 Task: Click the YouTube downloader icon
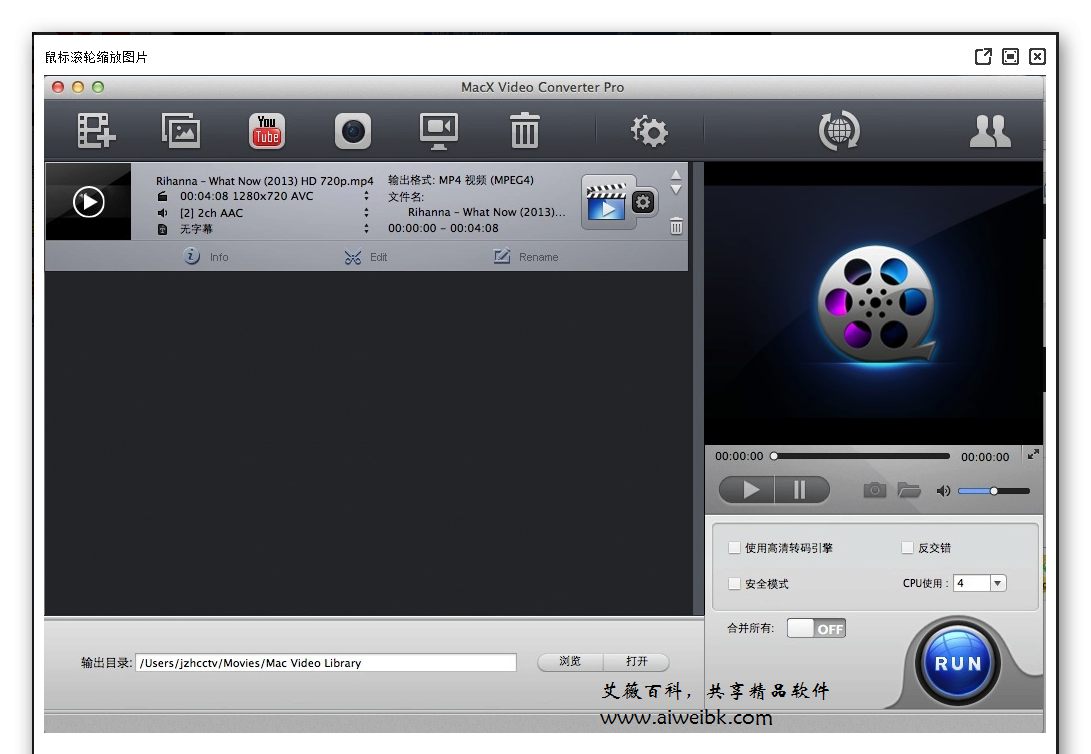tap(267, 131)
